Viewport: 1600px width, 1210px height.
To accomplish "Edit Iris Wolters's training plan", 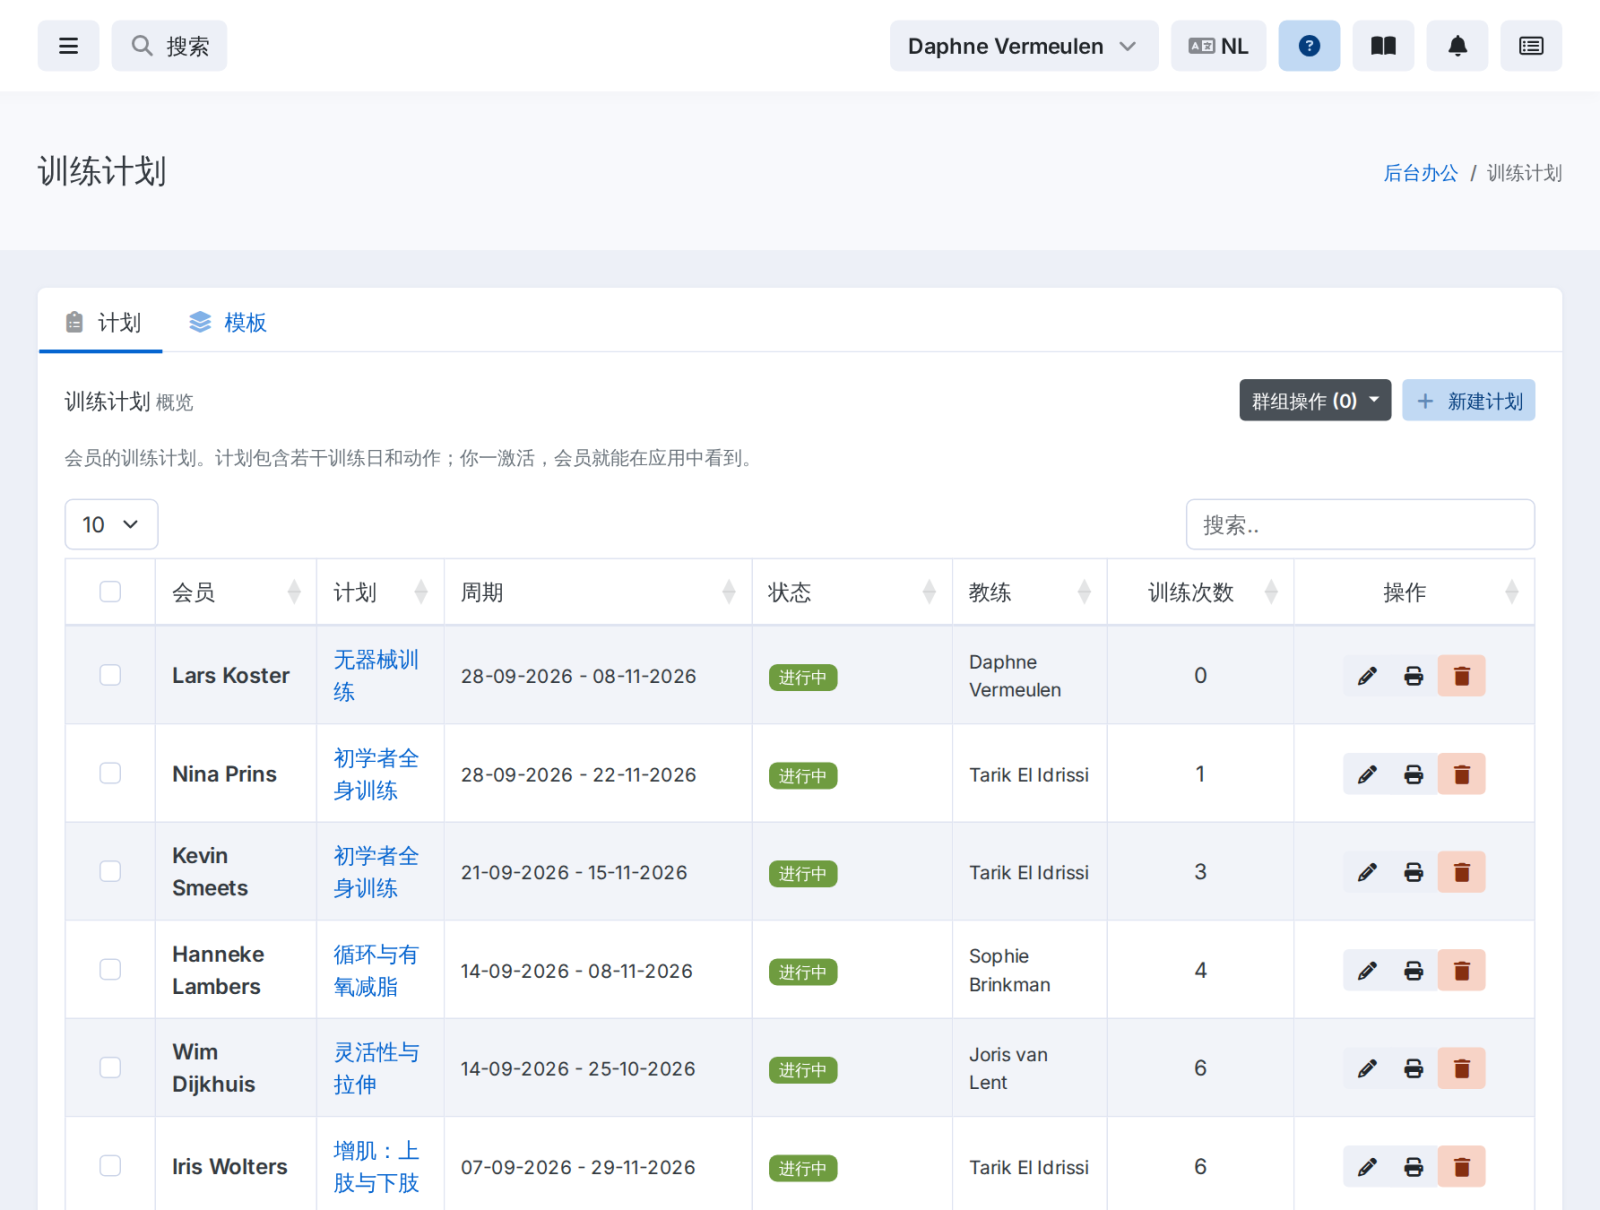I will coord(1367,1166).
